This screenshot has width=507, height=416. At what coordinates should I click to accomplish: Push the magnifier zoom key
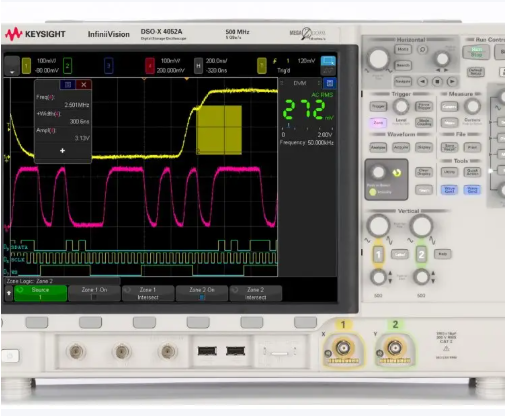[423, 50]
